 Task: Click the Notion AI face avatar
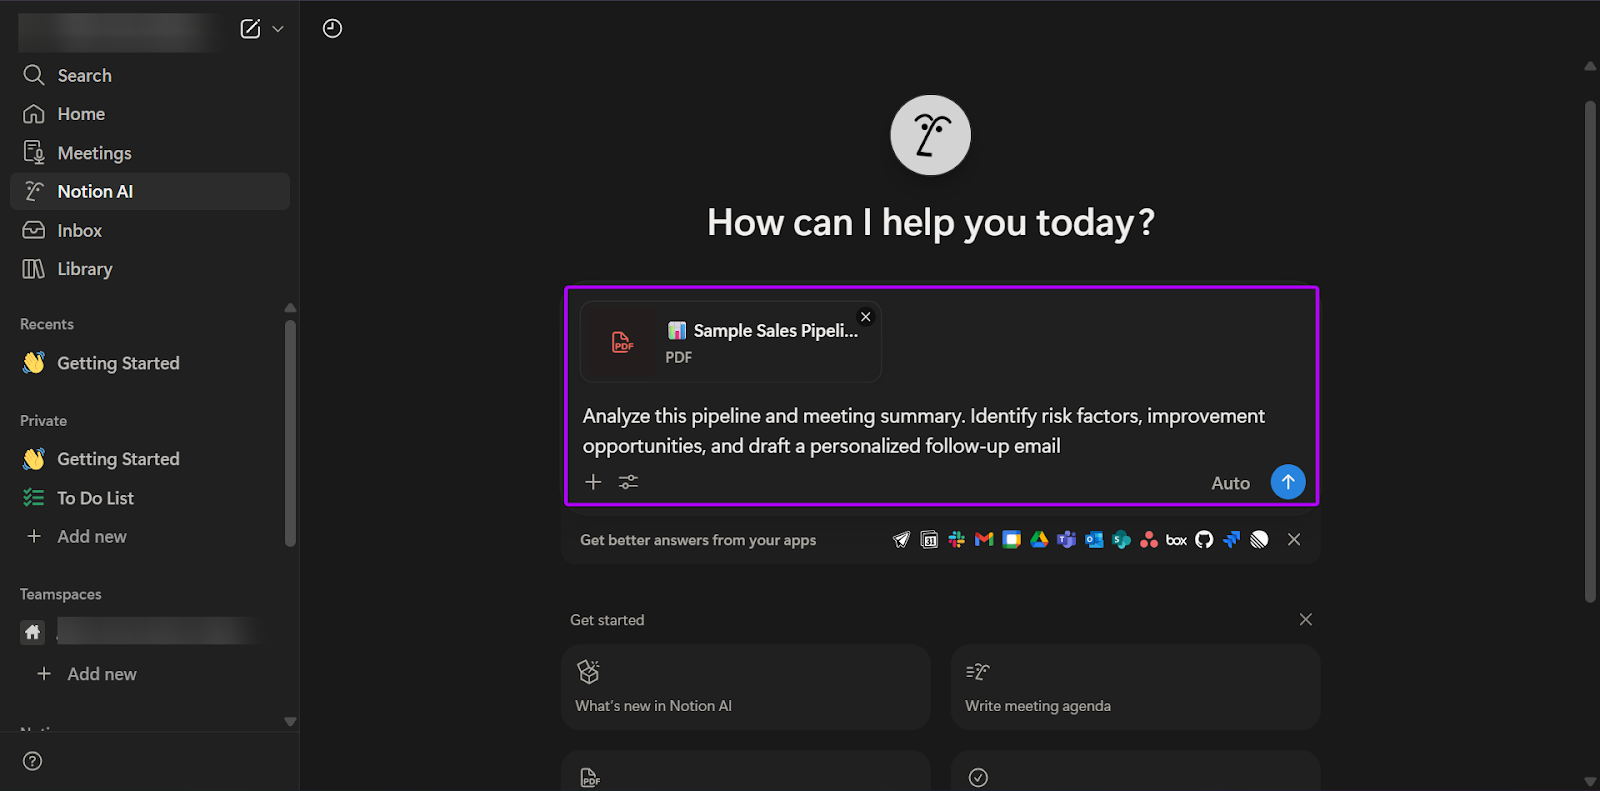coord(931,135)
